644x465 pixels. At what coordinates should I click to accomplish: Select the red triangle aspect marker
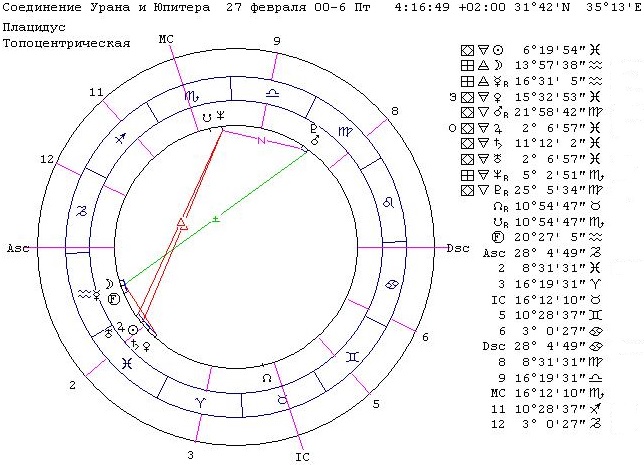pyautogui.click(x=181, y=223)
